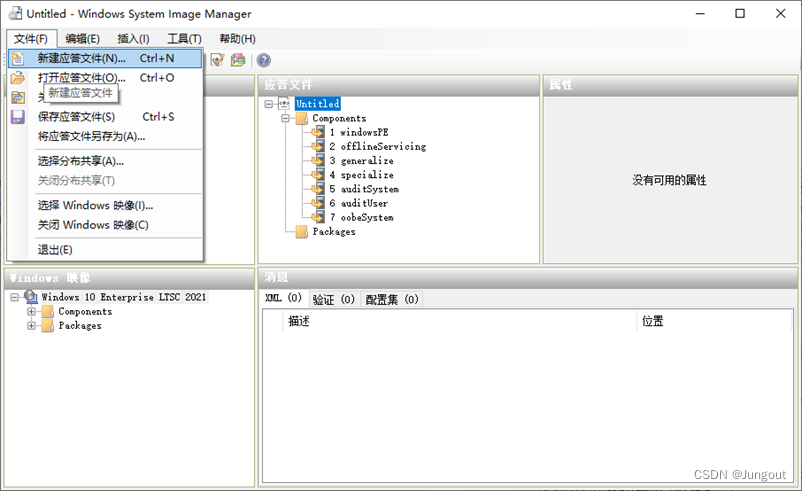
Task: Click Packages folder icon under Windows image
Action: pos(48,326)
